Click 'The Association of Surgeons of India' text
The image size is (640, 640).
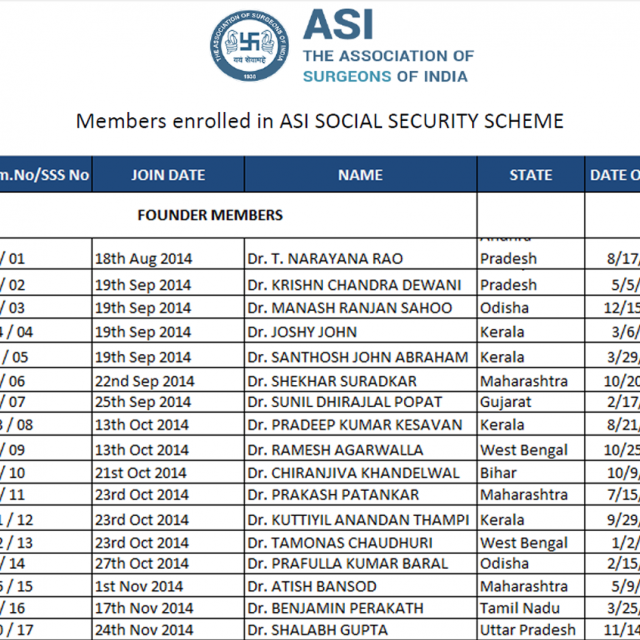click(x=388, y=66)
